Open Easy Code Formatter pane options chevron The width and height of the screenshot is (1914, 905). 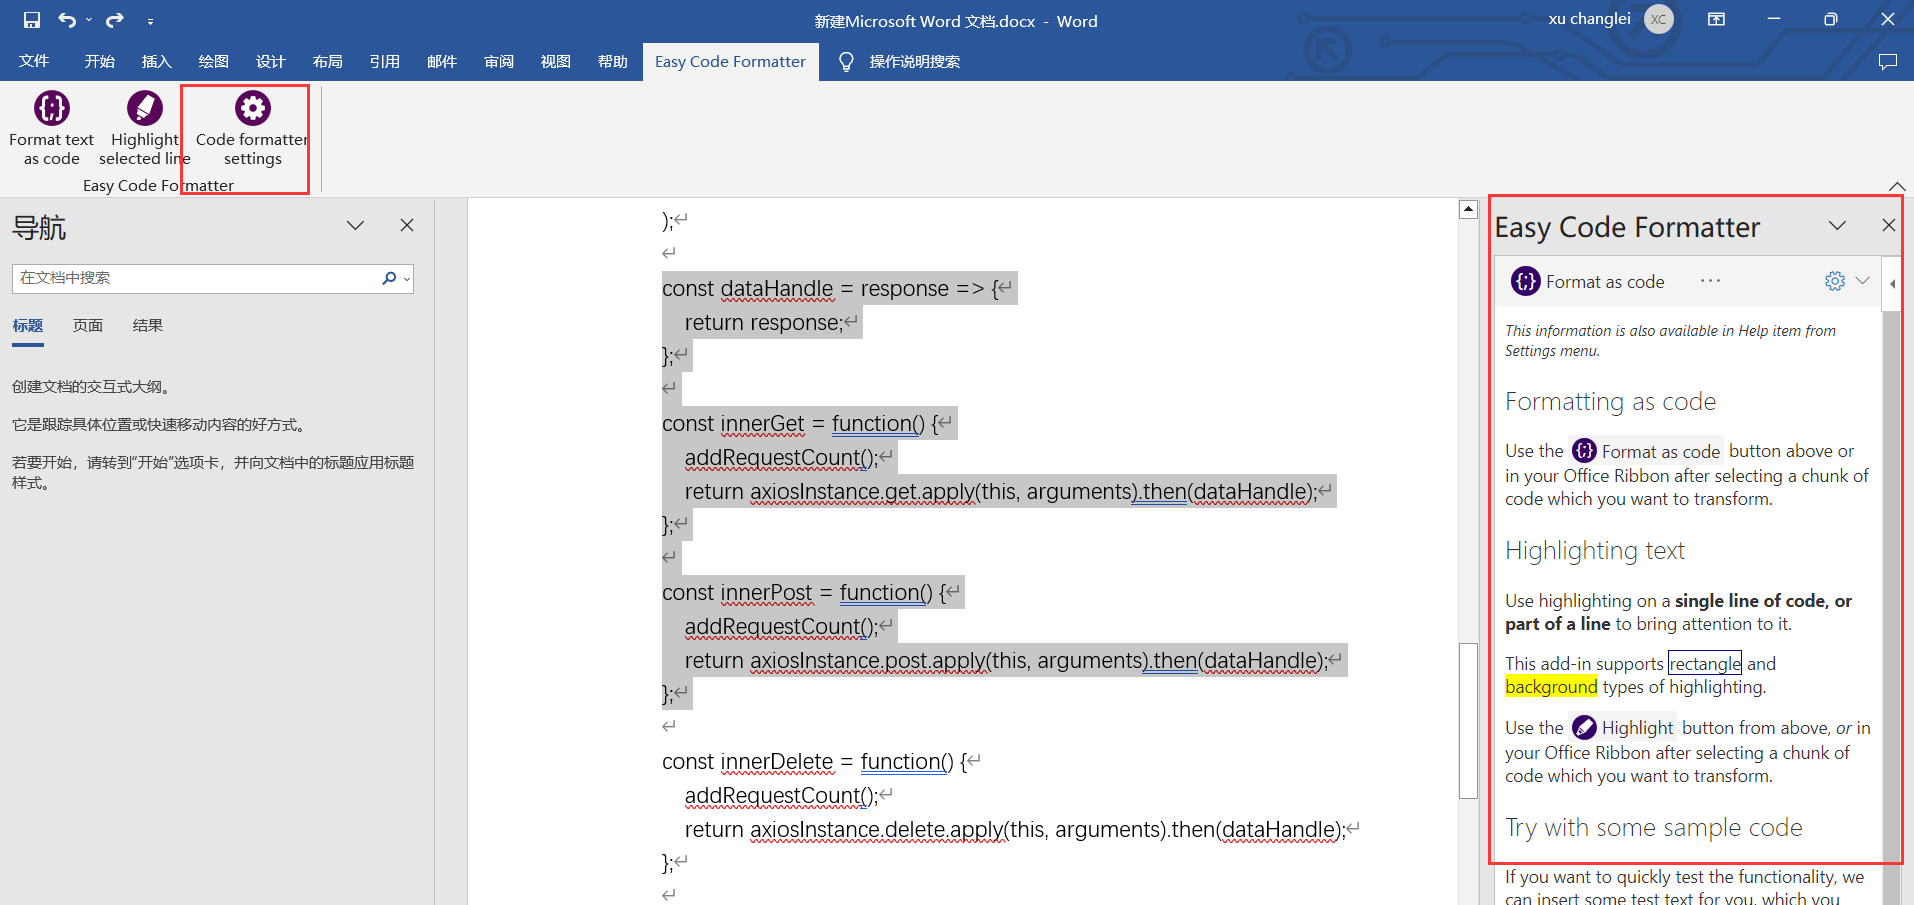point(1837,226)
